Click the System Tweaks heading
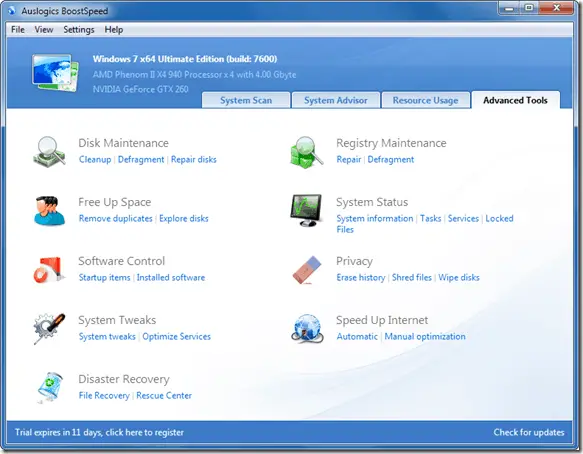 (117, 320)
